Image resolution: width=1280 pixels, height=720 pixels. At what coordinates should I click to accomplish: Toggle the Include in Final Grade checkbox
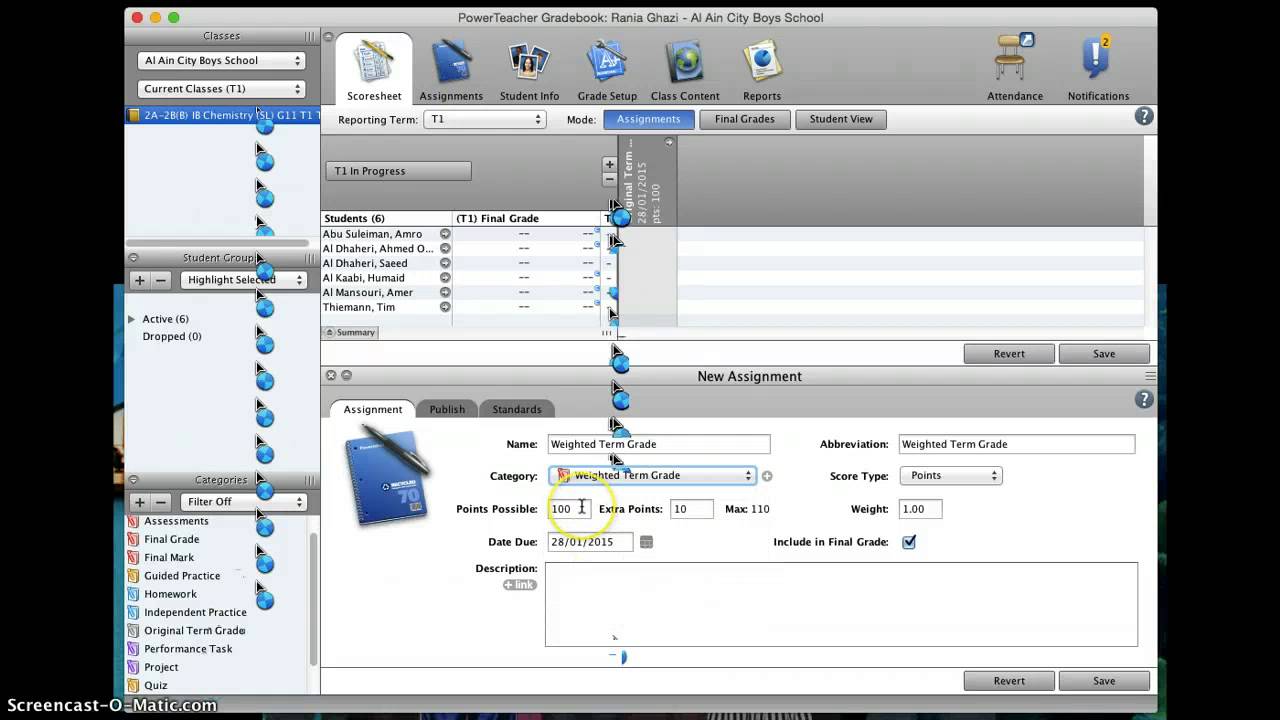click(909, 542)
